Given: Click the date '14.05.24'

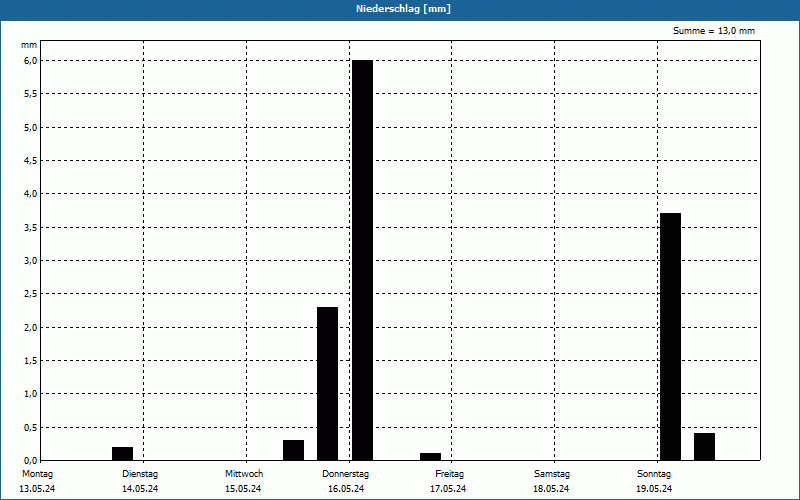Looking at the screenshot, I should coord(140,489).
